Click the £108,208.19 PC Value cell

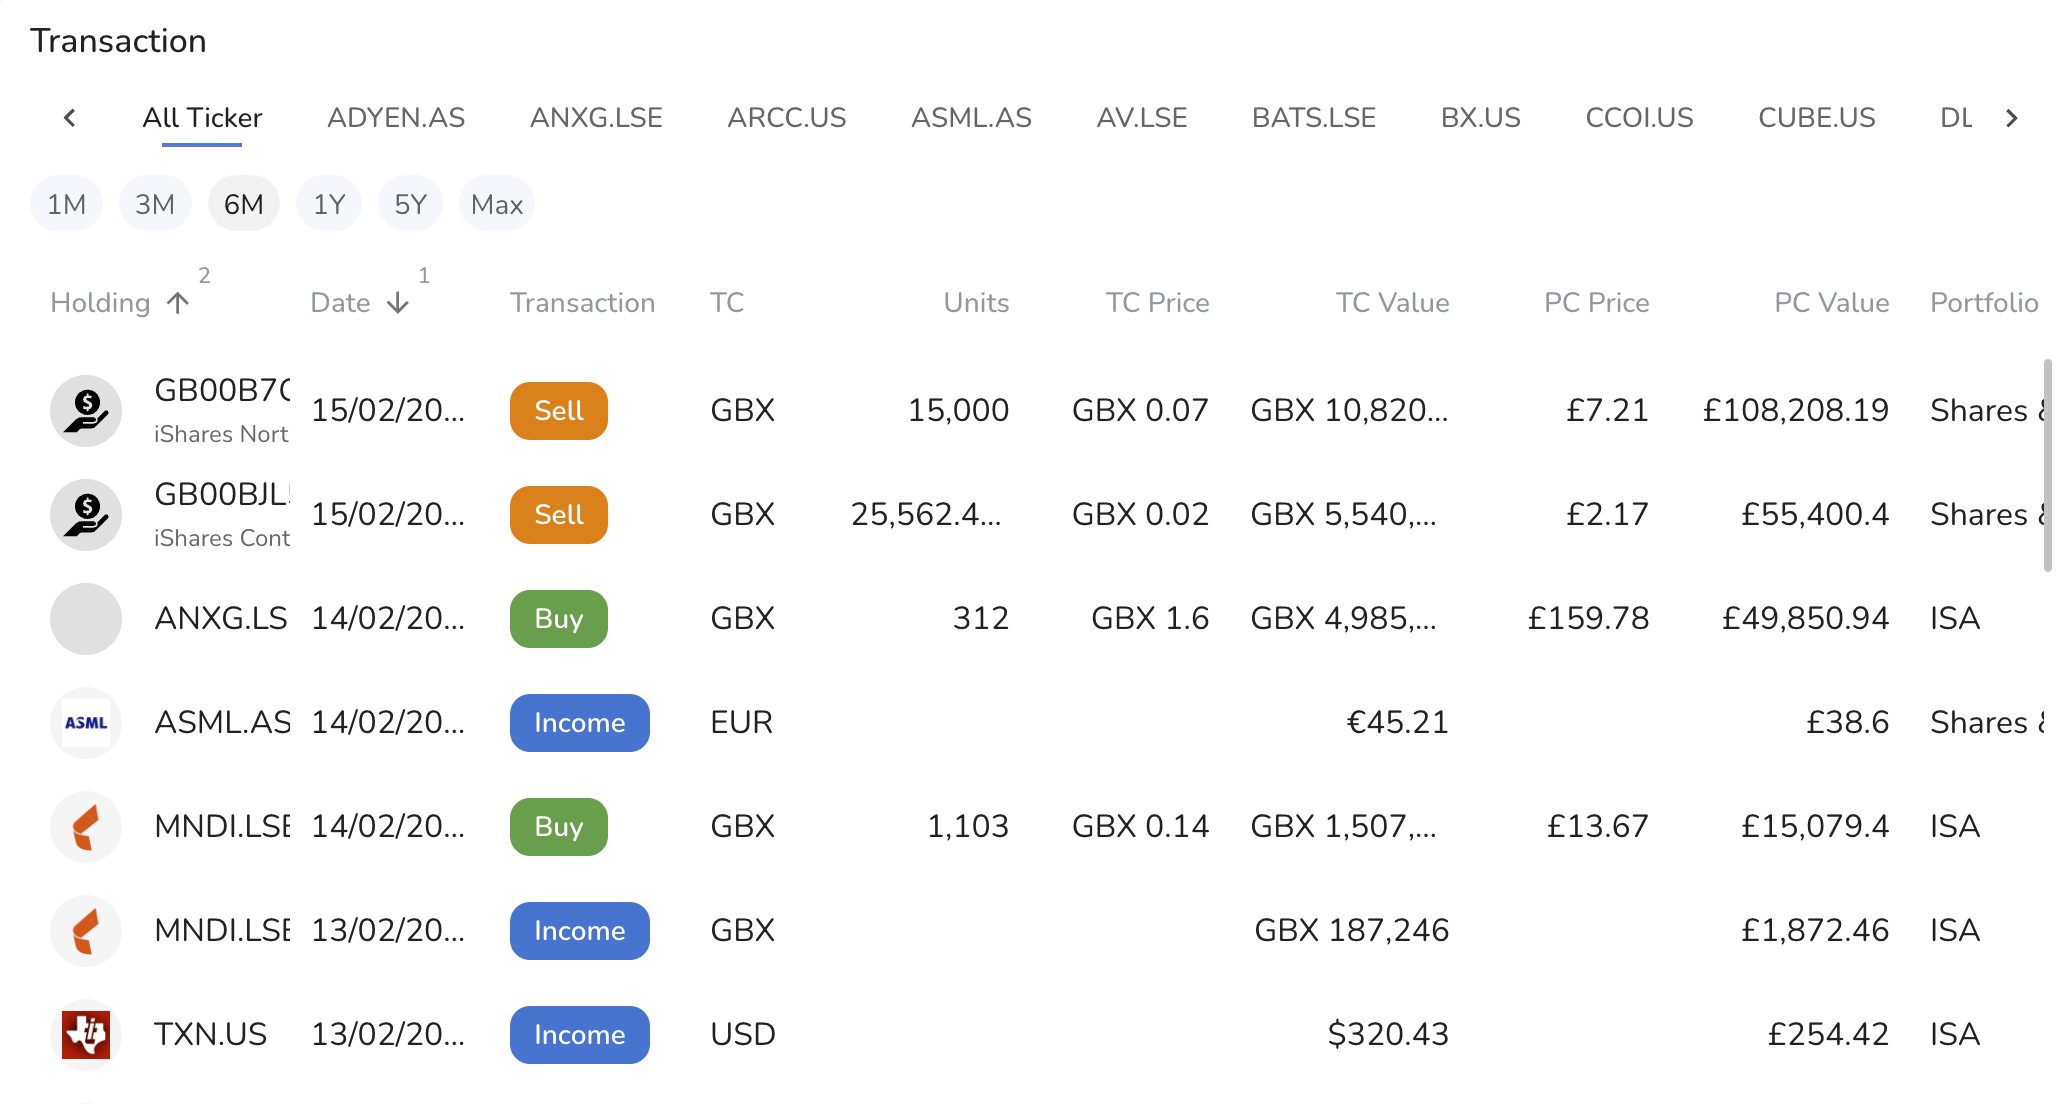[1796, 411]
